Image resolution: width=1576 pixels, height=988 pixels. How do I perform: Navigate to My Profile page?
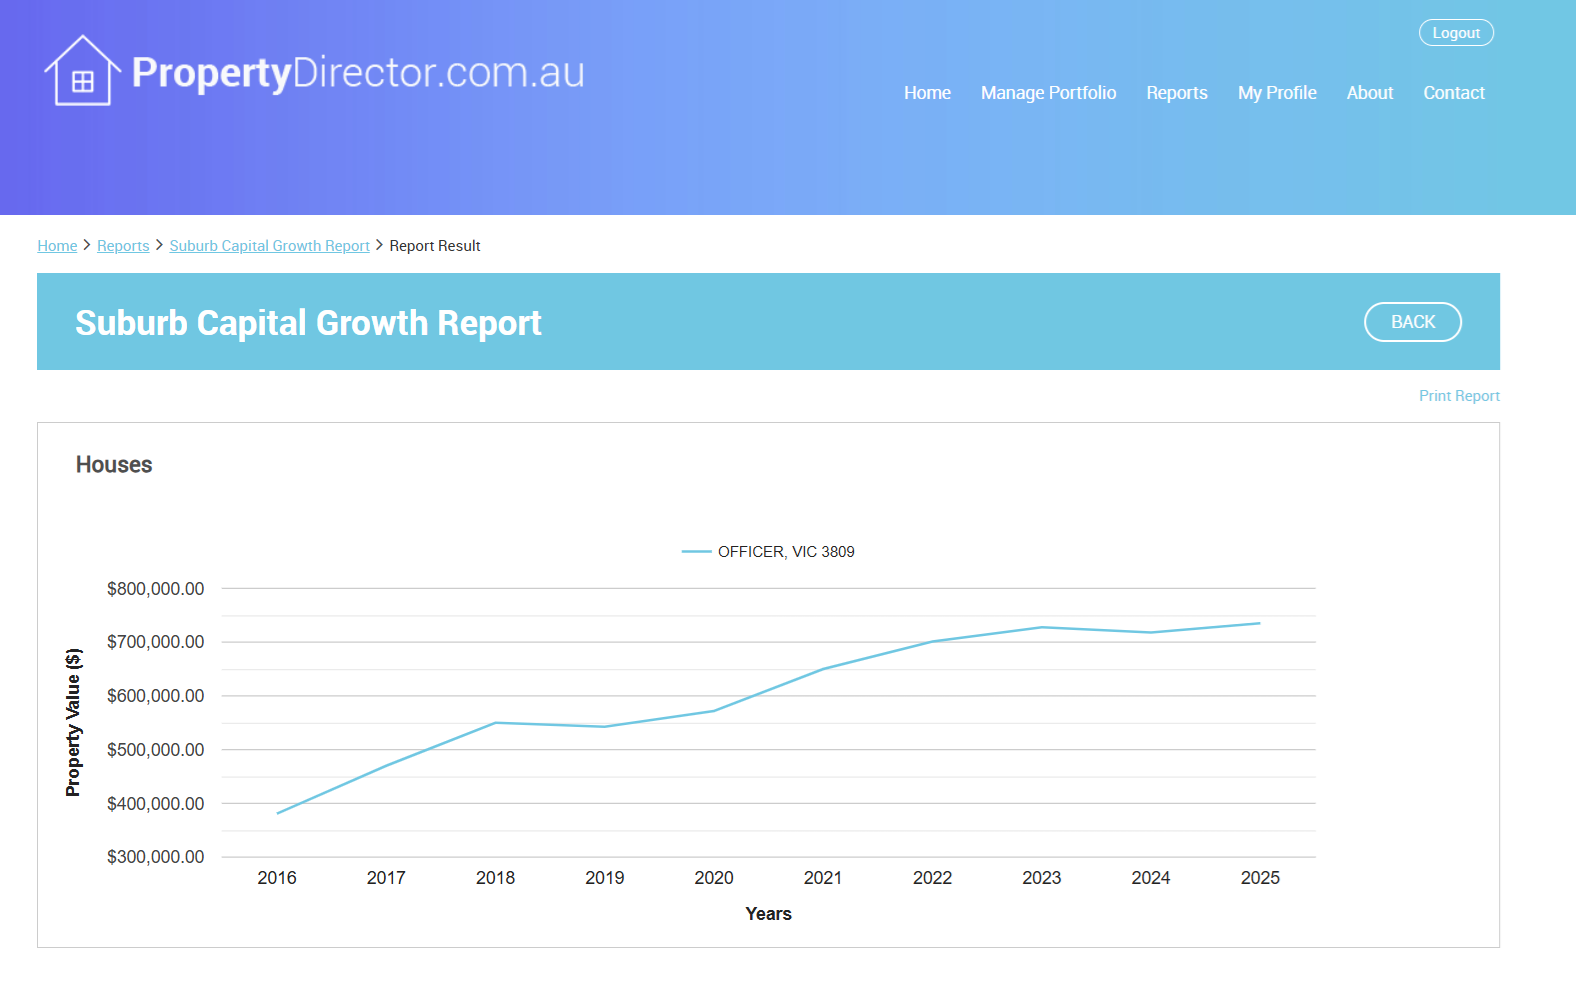click(x=1276, y=93)
